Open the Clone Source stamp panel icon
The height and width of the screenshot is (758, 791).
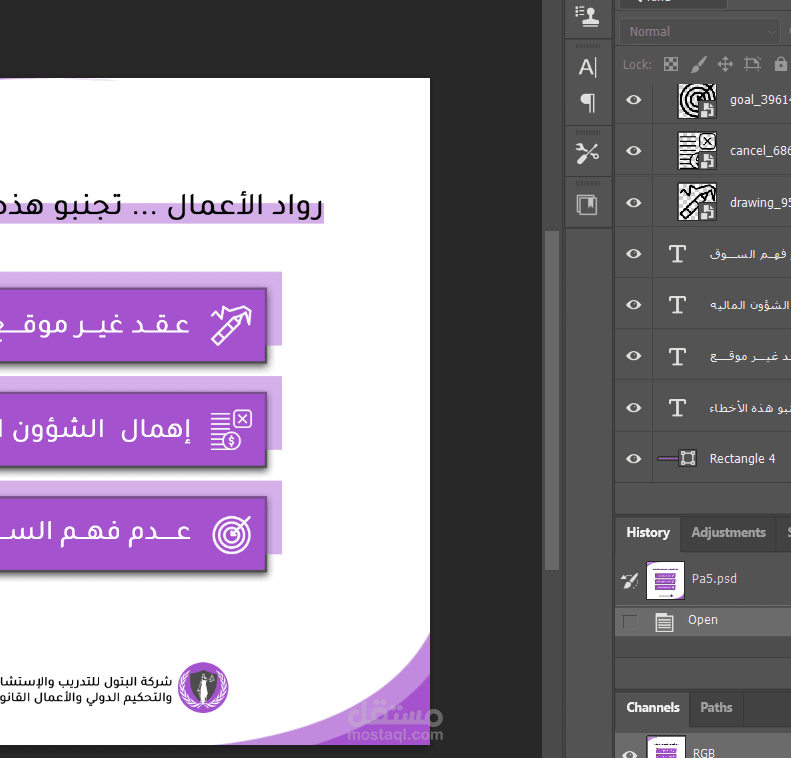click(588, 16)
